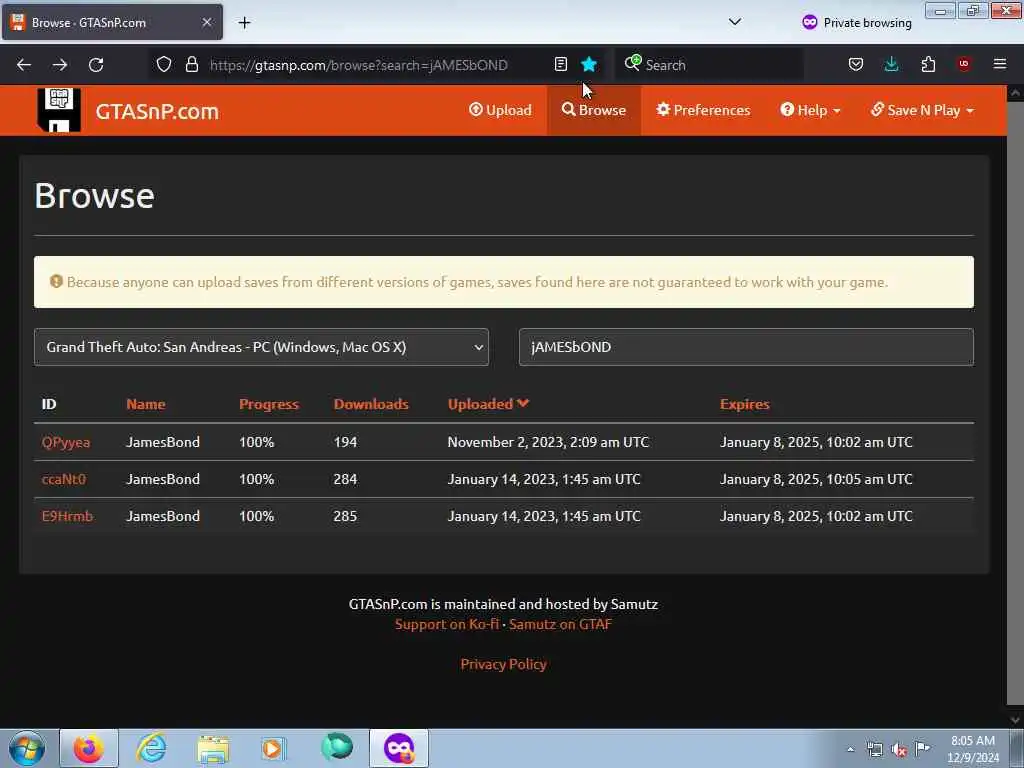Screen dimensions: 1024x768
Task: Click the November 2, 2023 upload date
Action: [548, 442]
